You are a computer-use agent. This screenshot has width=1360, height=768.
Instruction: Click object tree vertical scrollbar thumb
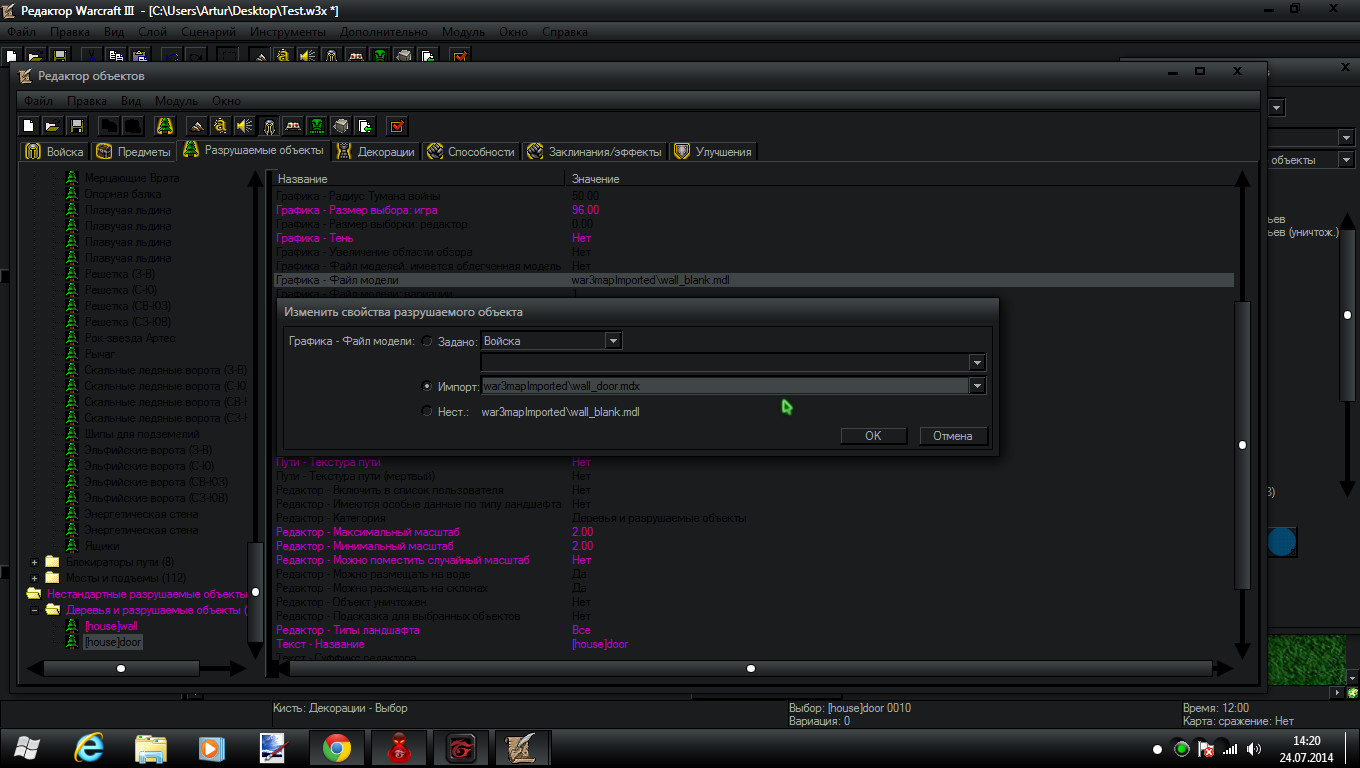click(x=256, y=593)
